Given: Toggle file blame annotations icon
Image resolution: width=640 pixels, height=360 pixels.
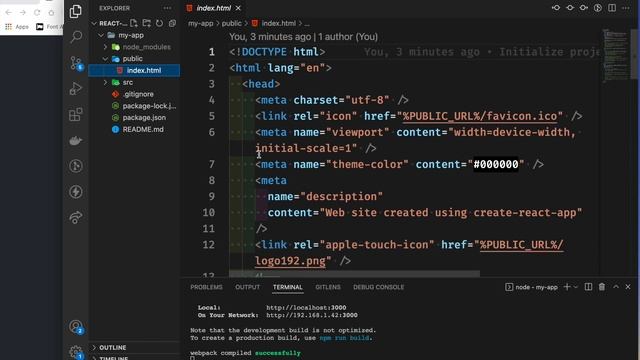Looking at the screenshot, I should (x=598, y=8).
